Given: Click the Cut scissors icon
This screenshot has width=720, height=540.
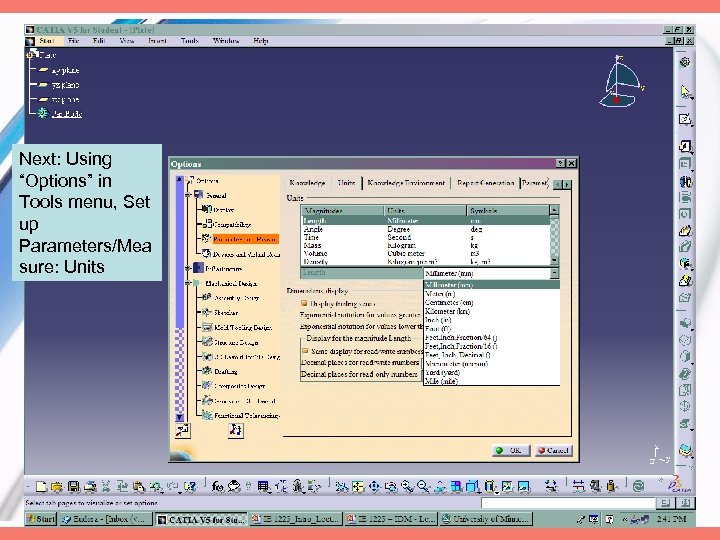Looking at the screenshot, I should (106, 486).
